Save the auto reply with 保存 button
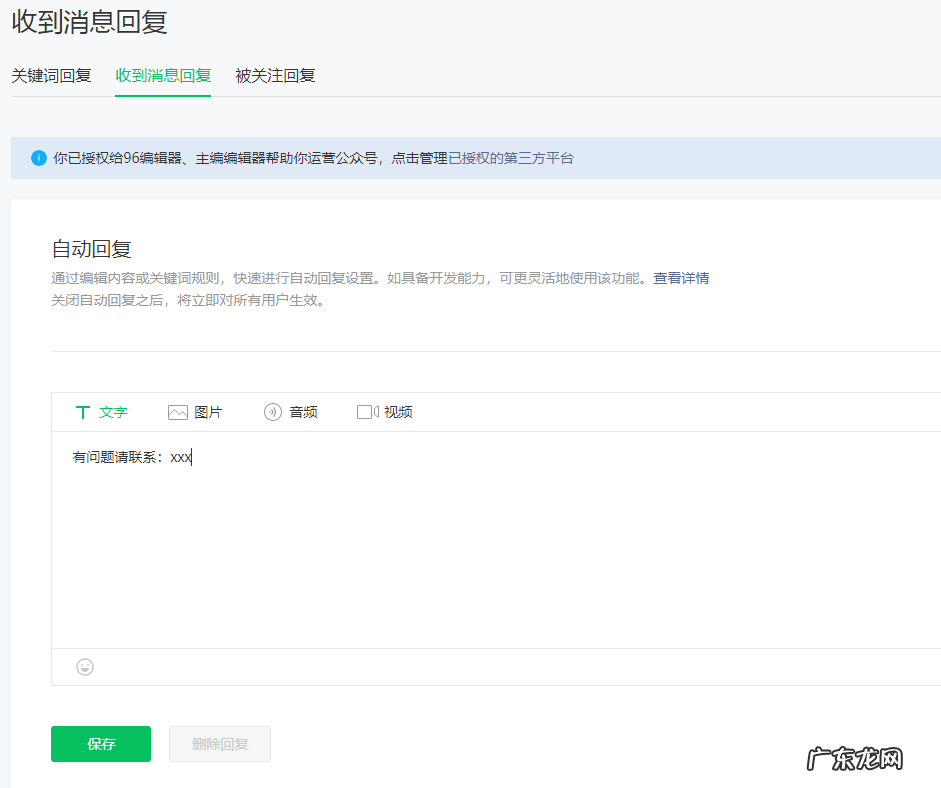This screenshot has width=941, height=788. [100, 743]
